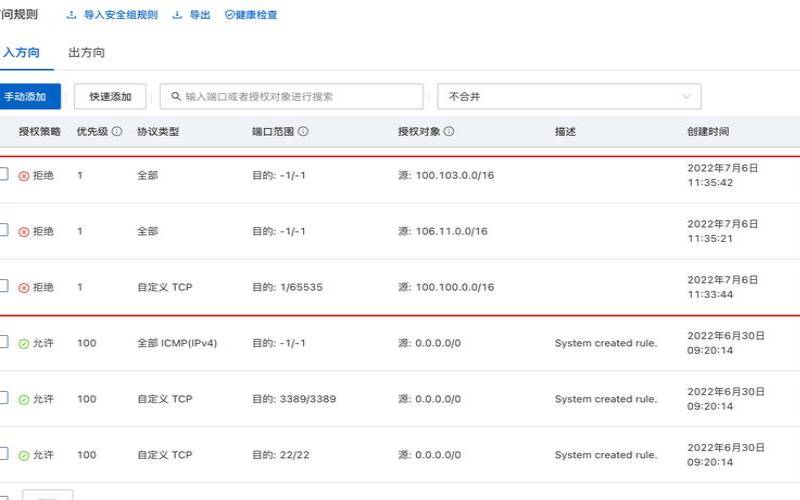Click creation time 11:33:44 cell
800x500 pixels.
[722, 287]
